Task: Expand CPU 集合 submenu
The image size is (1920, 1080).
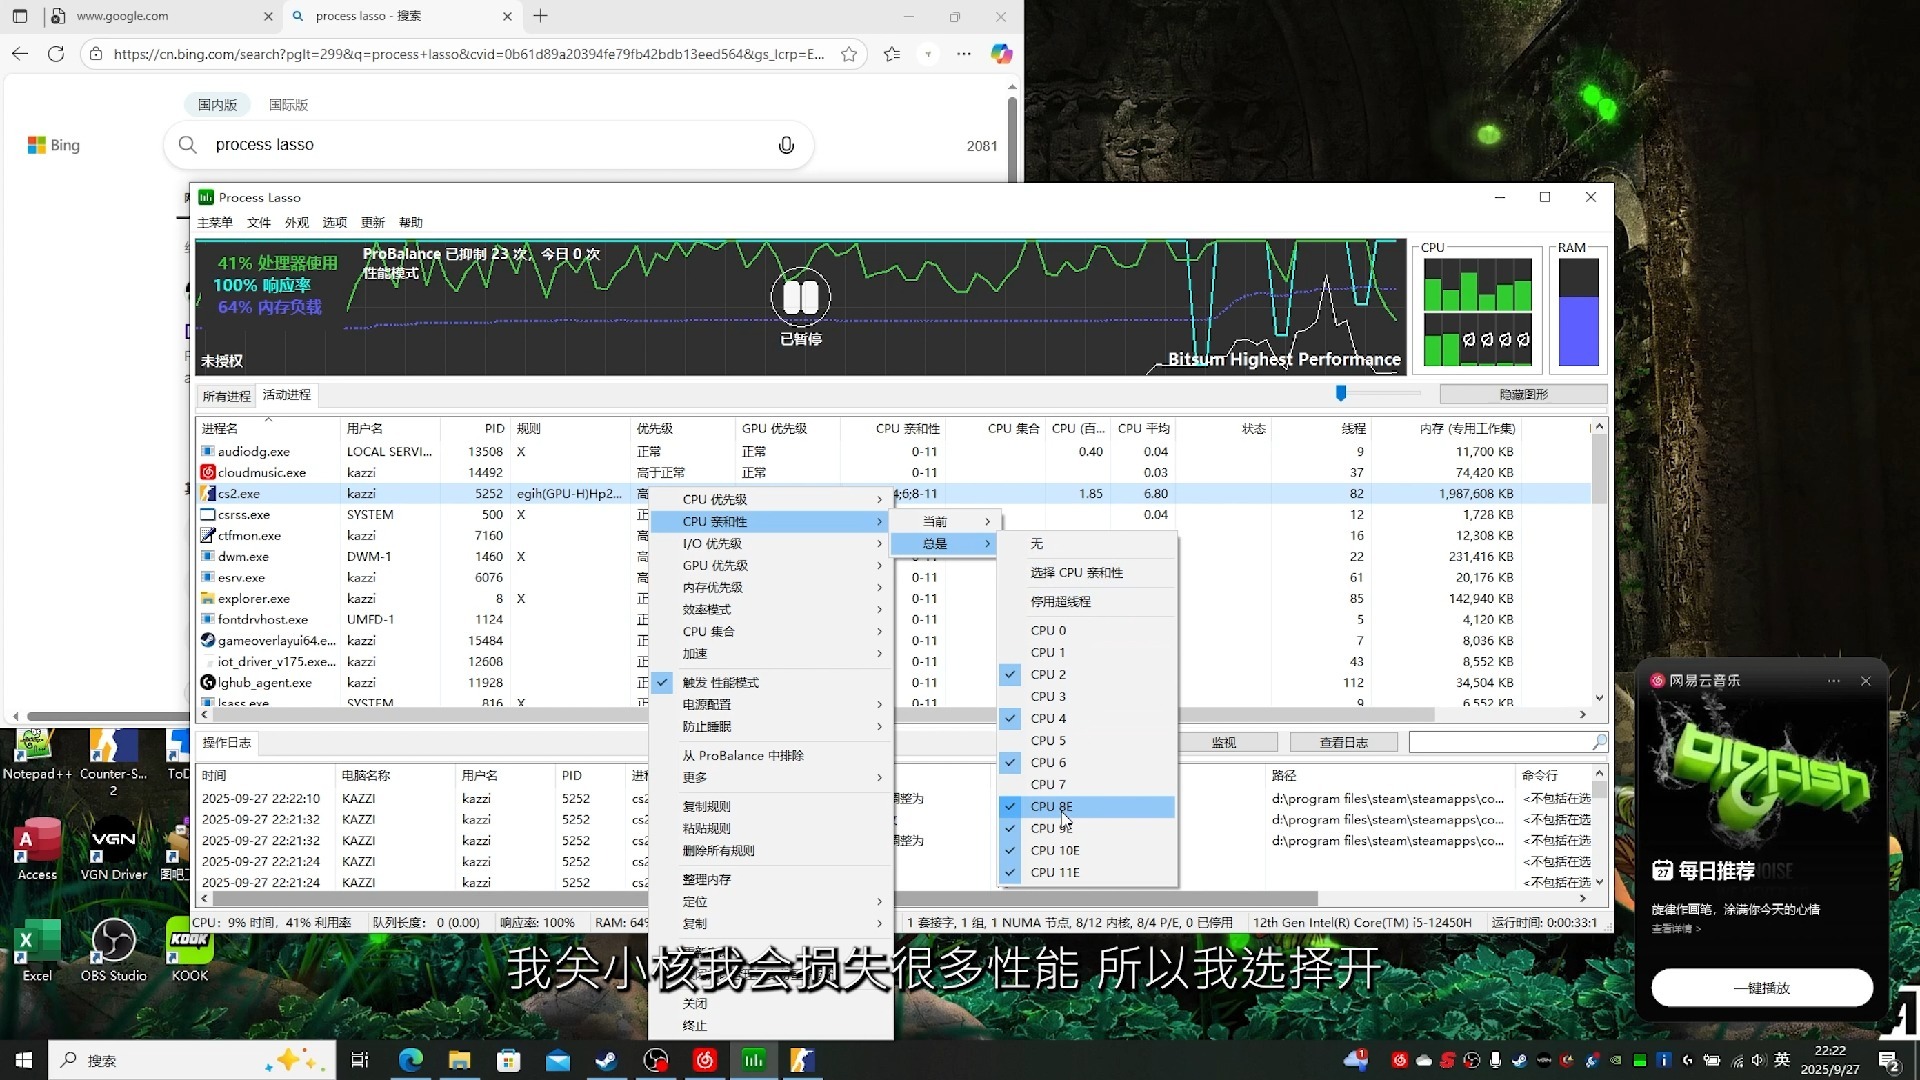Action: pyautogui.click(x=770, y=631)
